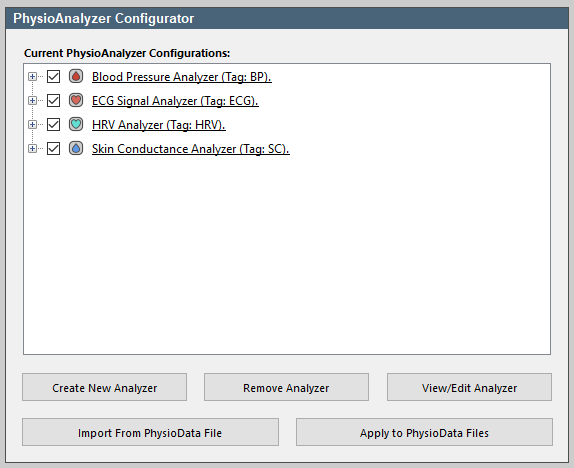Expand the Blood Pressure Analyzer tree node
Screen dimensions: 574x468
point(33,77)
